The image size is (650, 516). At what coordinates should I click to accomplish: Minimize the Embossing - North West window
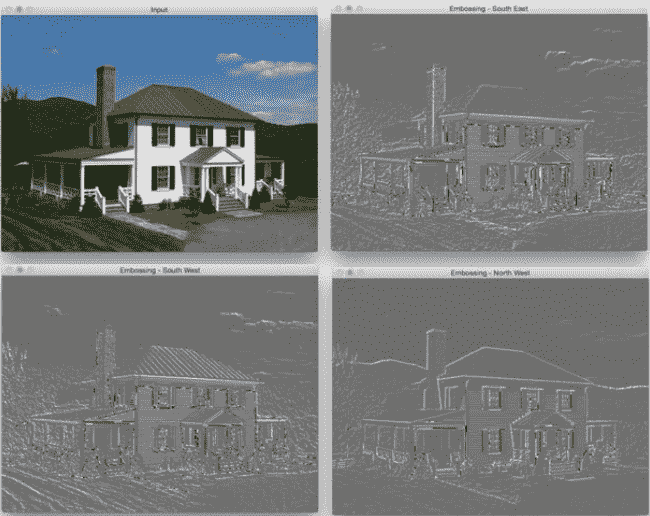(348, 271)
